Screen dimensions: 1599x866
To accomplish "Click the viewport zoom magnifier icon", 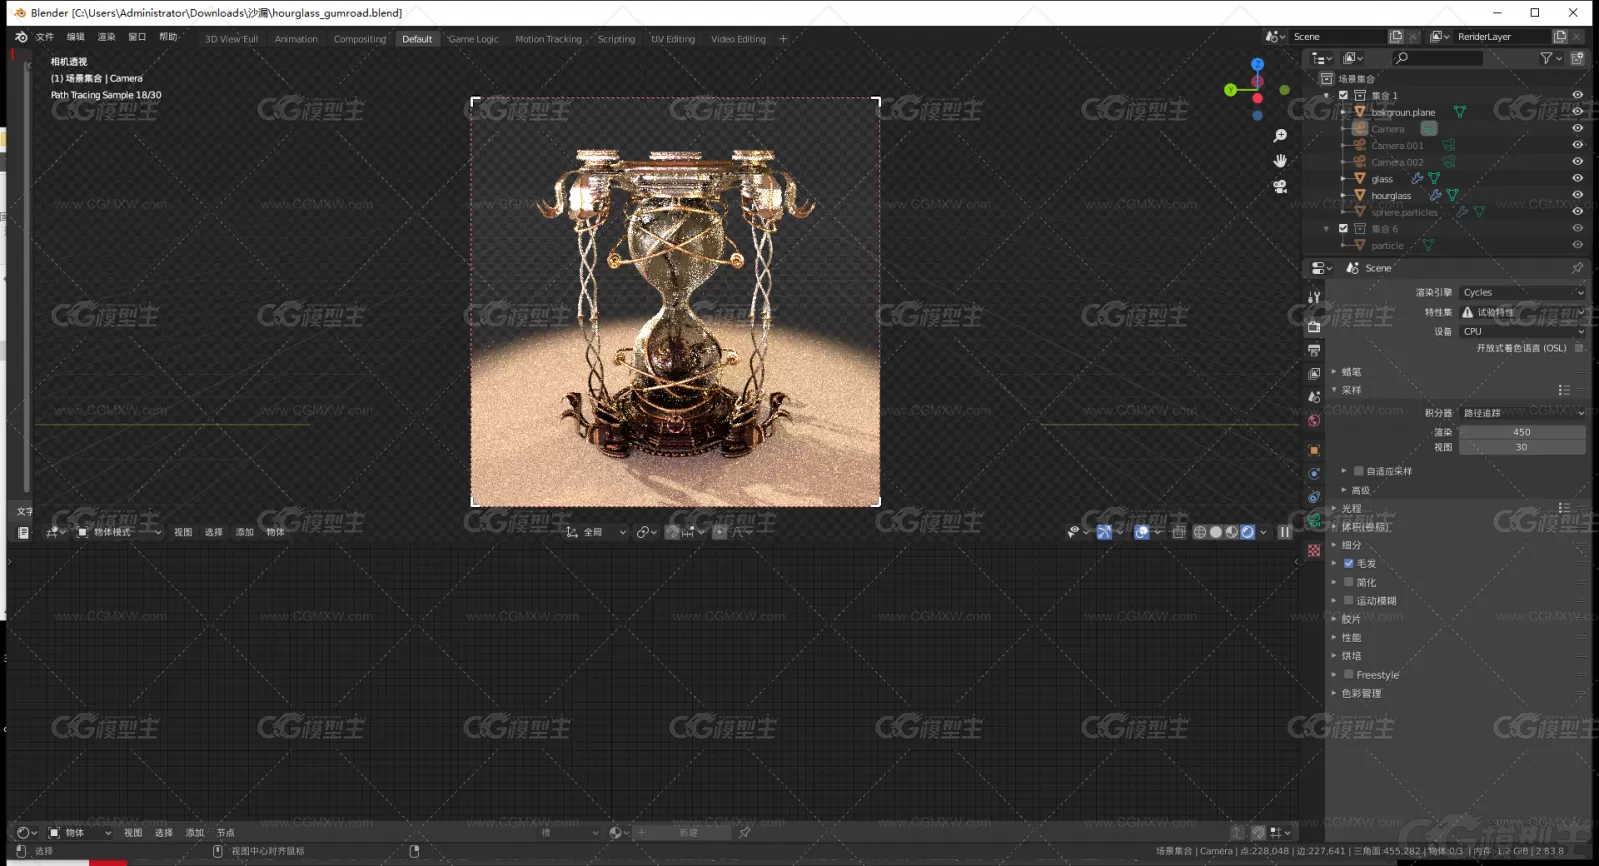I will [x=1280, y=135].
